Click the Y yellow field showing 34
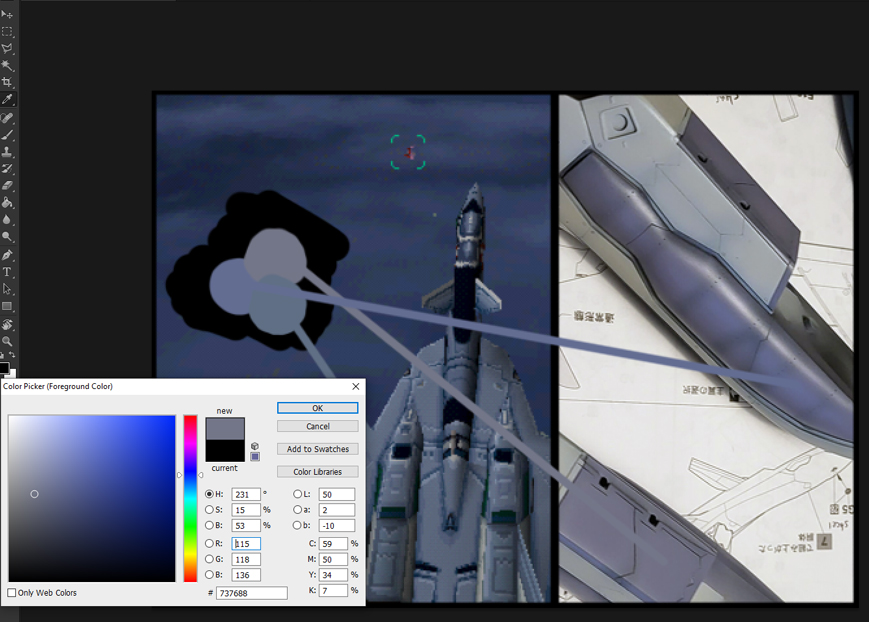869x622 pixels. click(x=334, y=575)
